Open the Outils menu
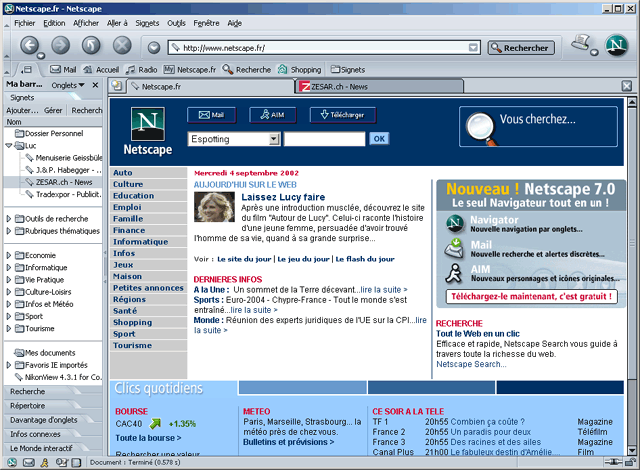 coord(176,23)
